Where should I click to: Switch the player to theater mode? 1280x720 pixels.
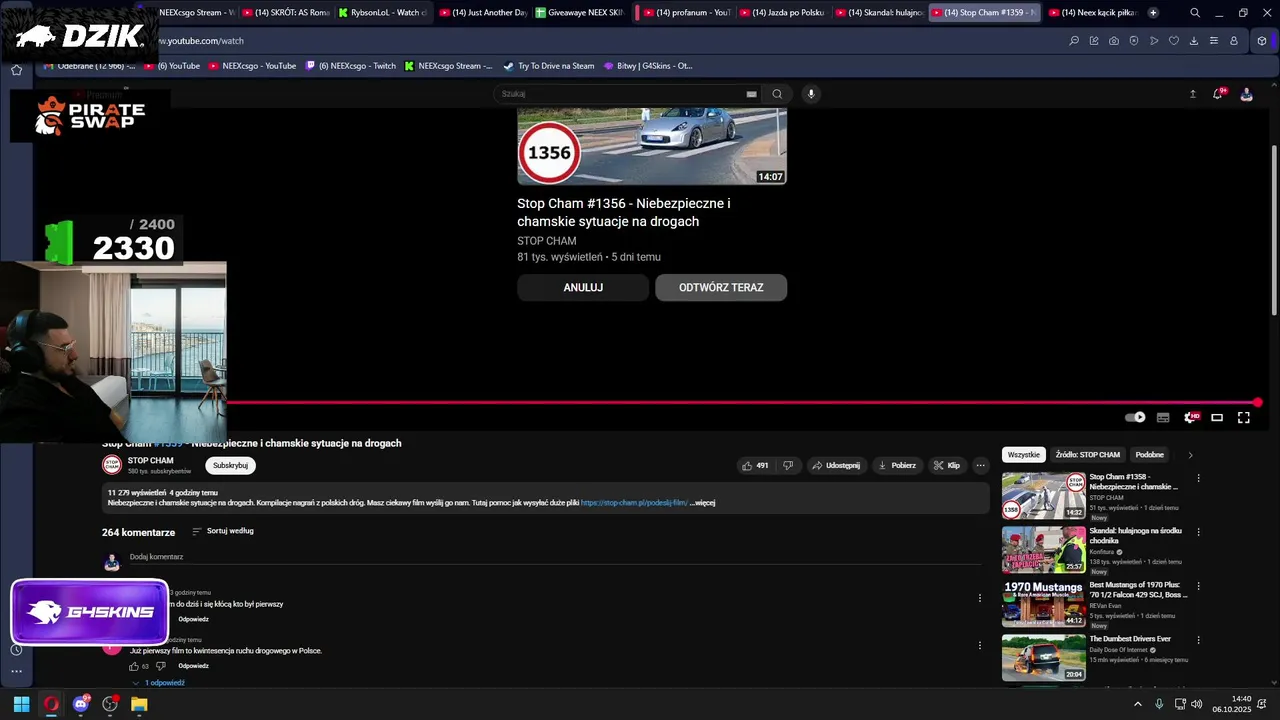pos(1217,417)
